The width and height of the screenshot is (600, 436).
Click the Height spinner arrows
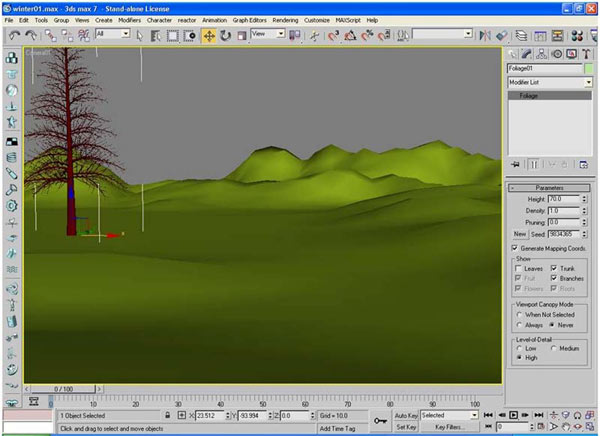click(584, 199)
